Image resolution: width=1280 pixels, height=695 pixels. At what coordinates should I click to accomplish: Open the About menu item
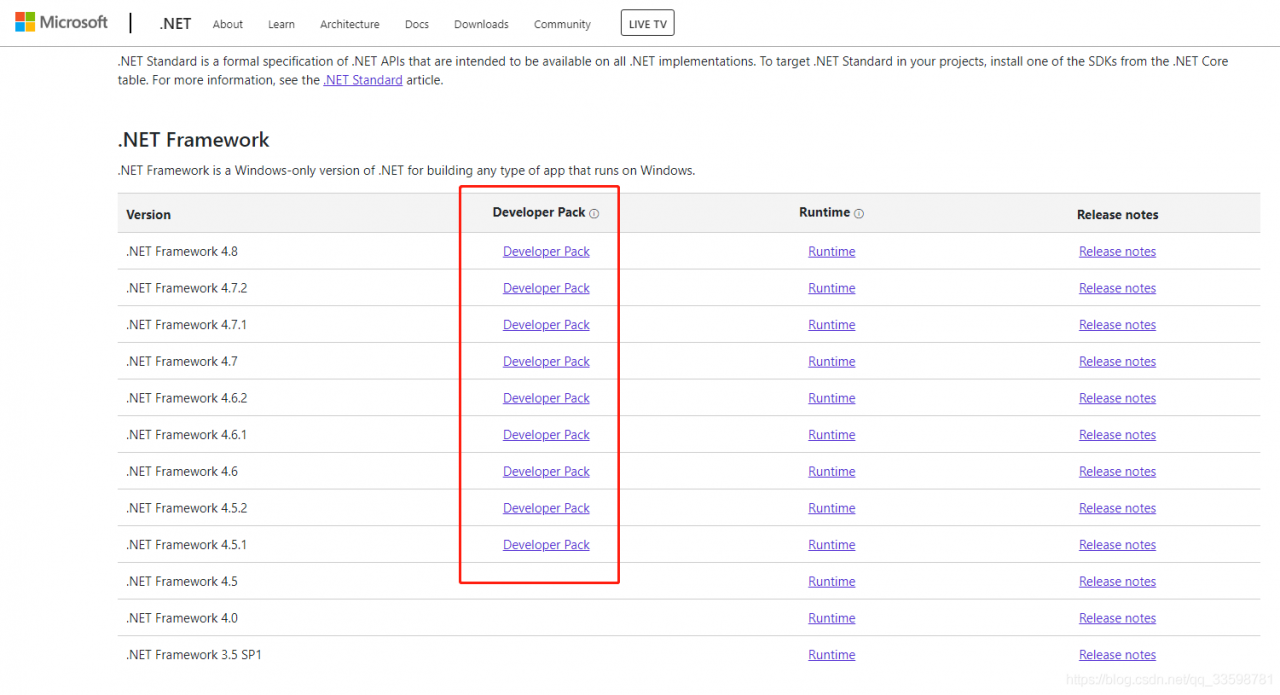coord(228,24)
